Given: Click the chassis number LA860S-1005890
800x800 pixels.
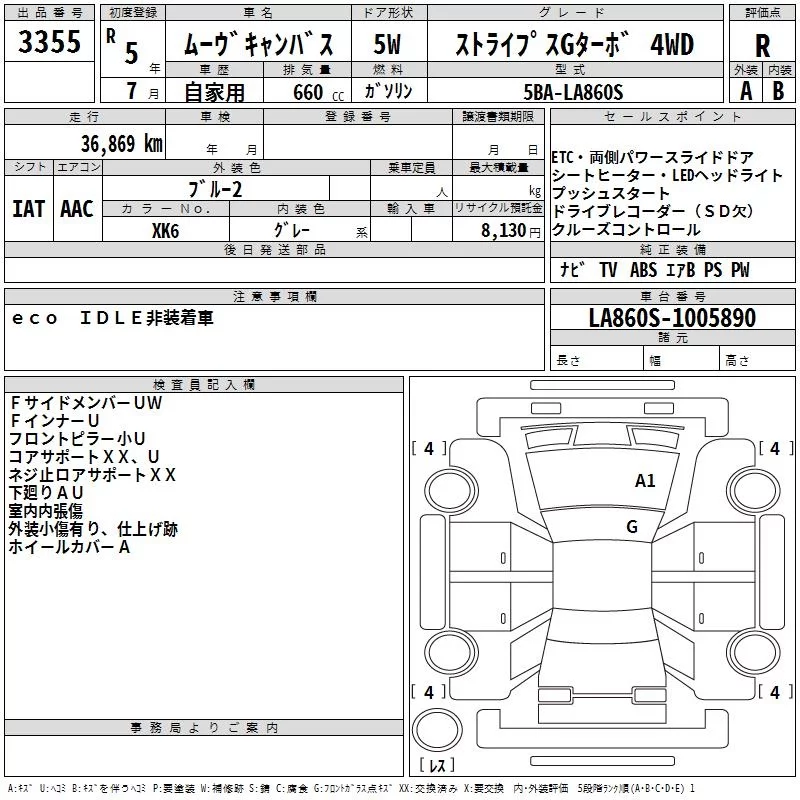Looking at the screenshot, I should click(x=672, y=317).
